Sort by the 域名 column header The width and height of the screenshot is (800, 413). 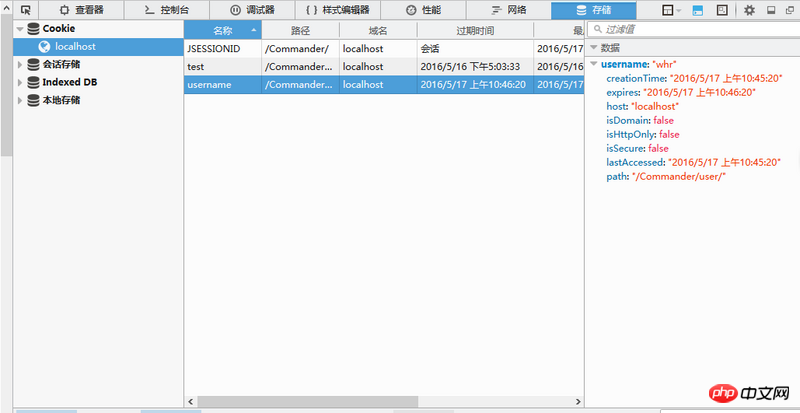[378, 30]
